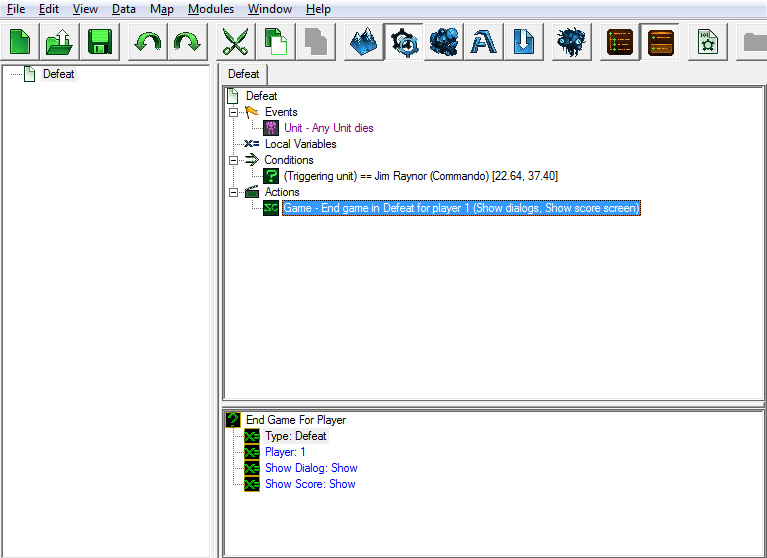Click the brown list view toolbar icon

620,42
